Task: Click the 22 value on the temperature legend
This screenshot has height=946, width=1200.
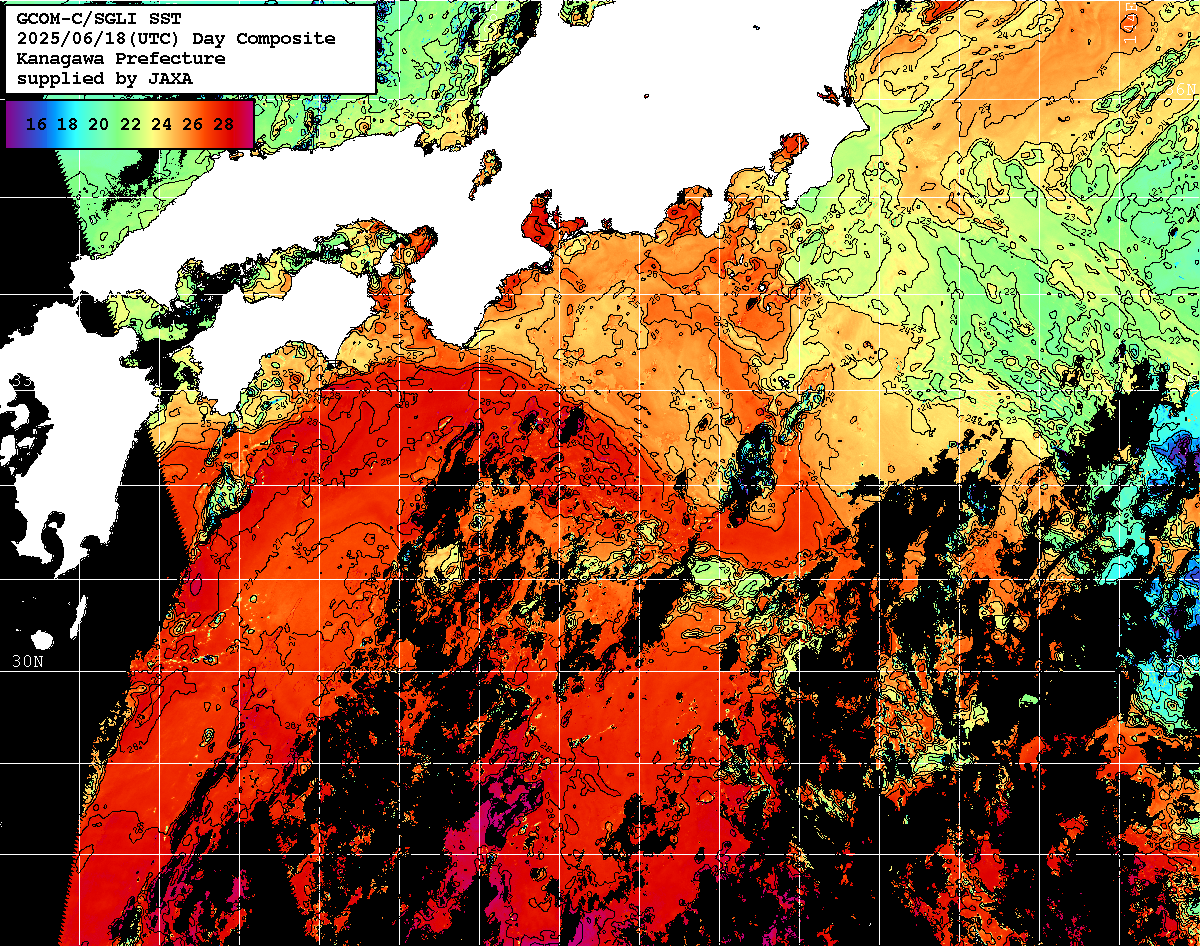Action: click(x=130, y=125)
